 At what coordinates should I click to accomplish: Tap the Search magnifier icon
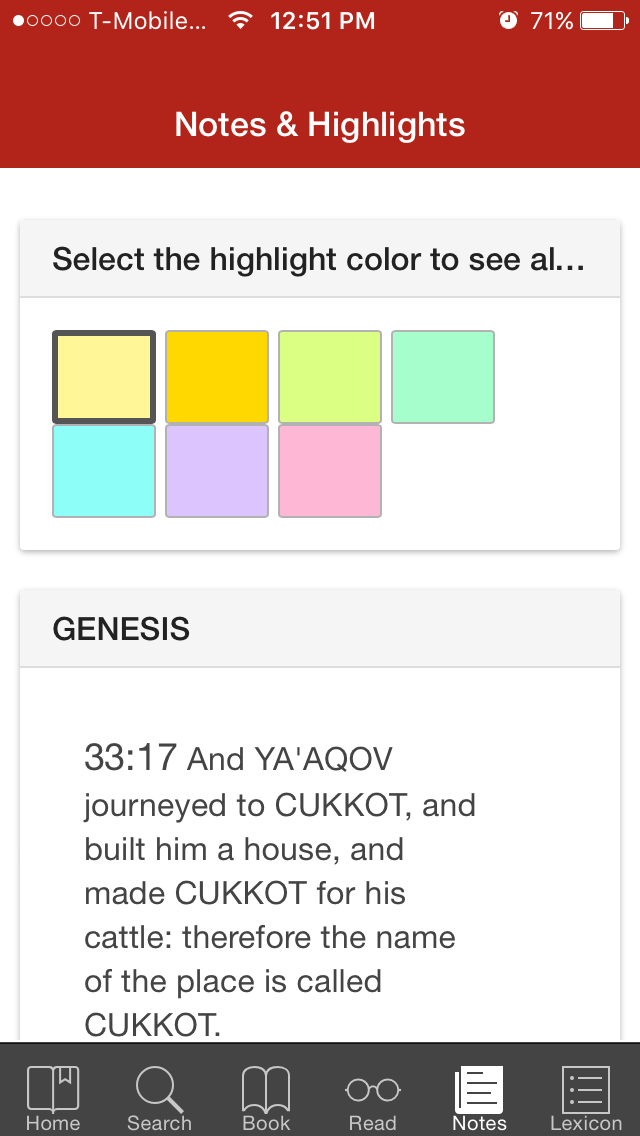pyautogui.click(x=159, y=1090)
